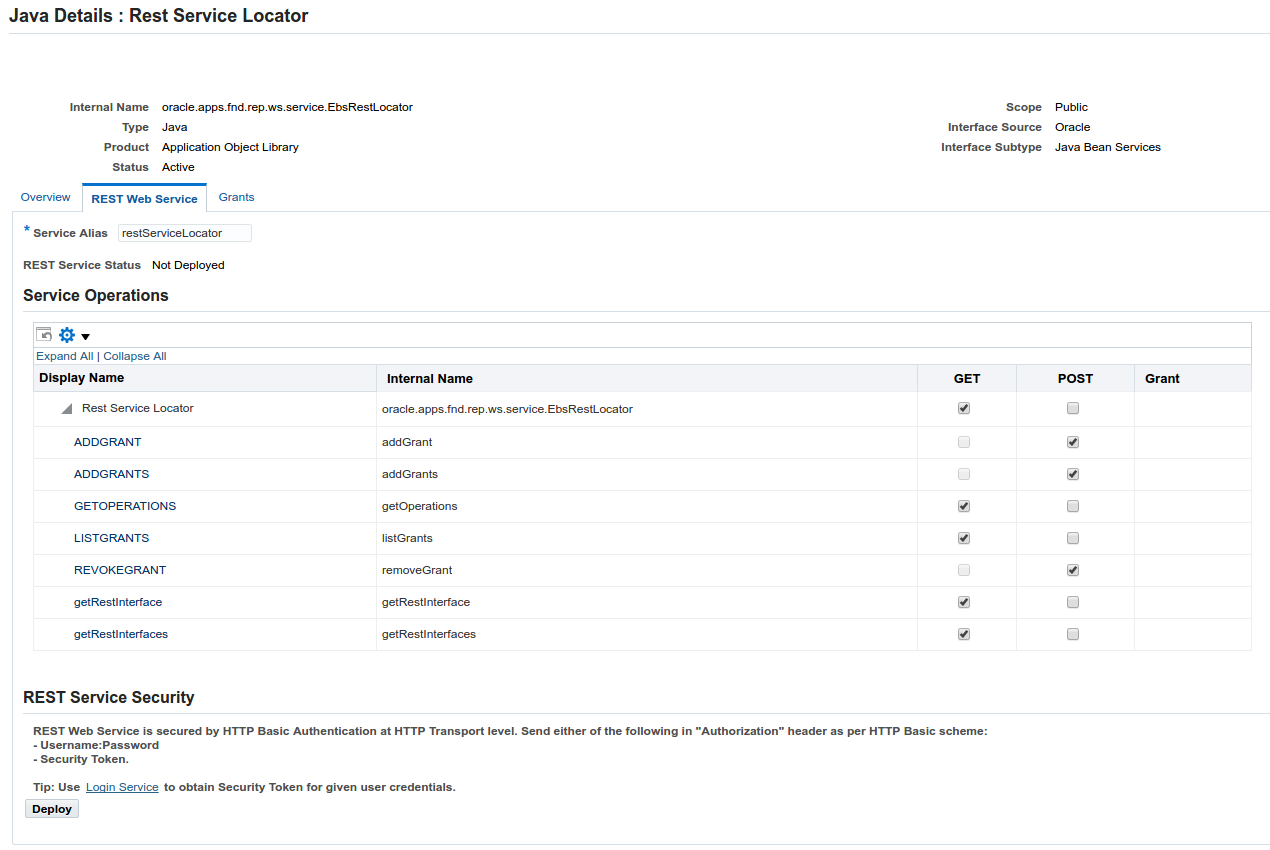Screen dimensions: 1270x850
Task: Open the arrow next to the gear icon
Action: tap(85, 335)
